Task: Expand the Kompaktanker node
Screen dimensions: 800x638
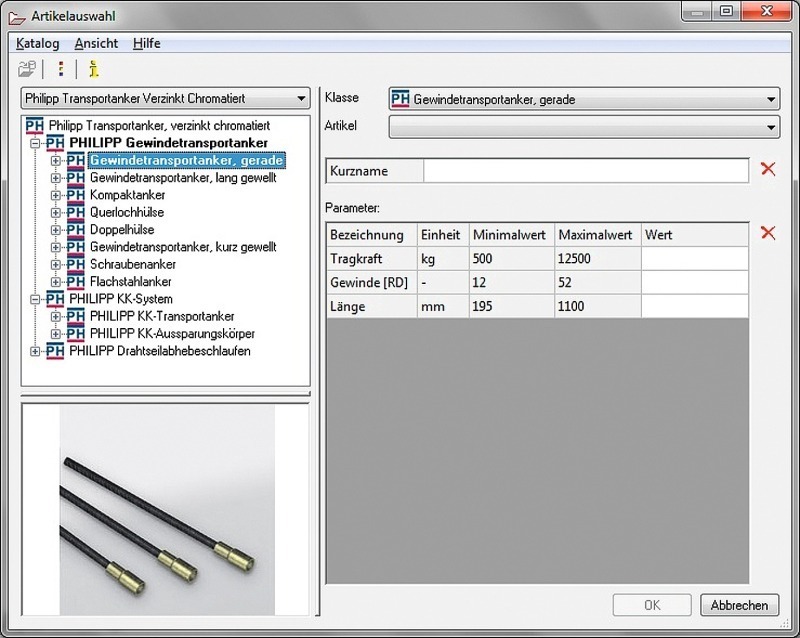Action: (55, 195)
